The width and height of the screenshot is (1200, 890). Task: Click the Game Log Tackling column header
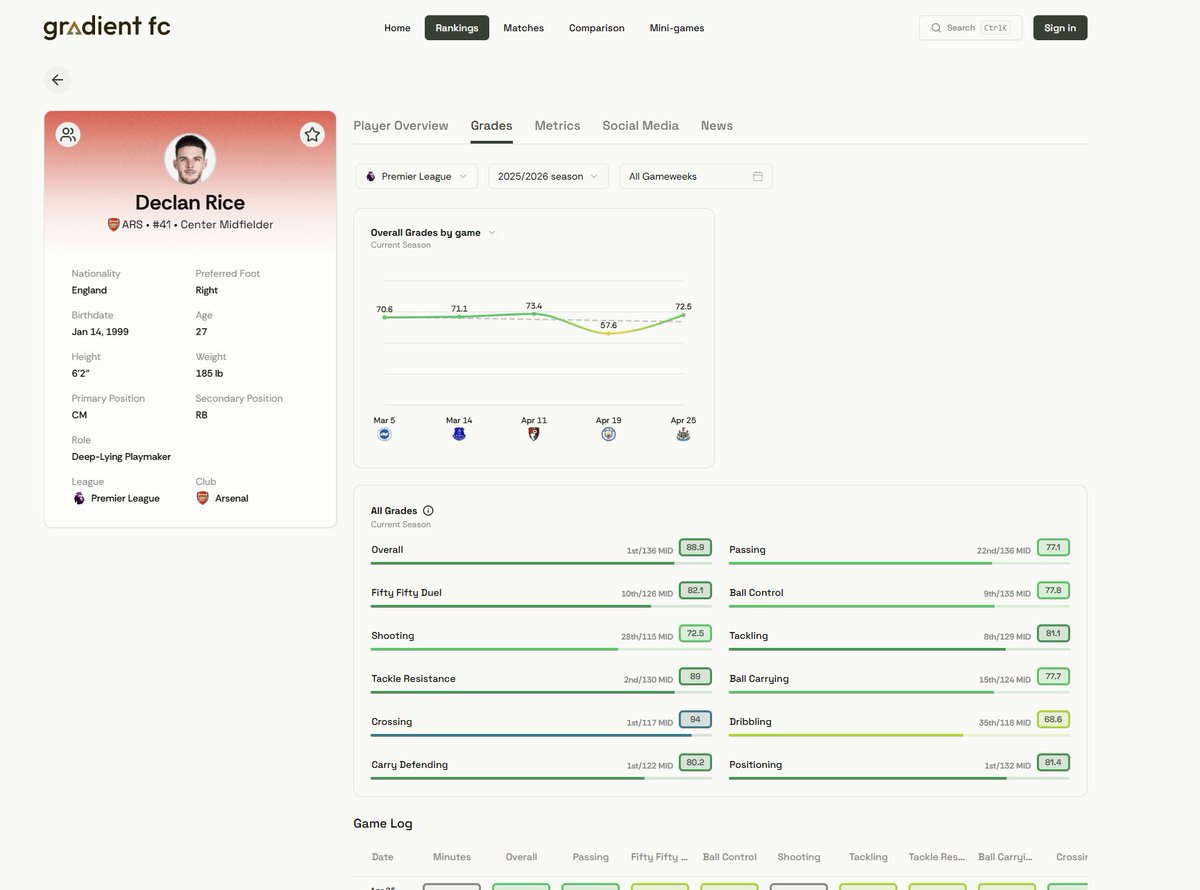coord(868,857)
